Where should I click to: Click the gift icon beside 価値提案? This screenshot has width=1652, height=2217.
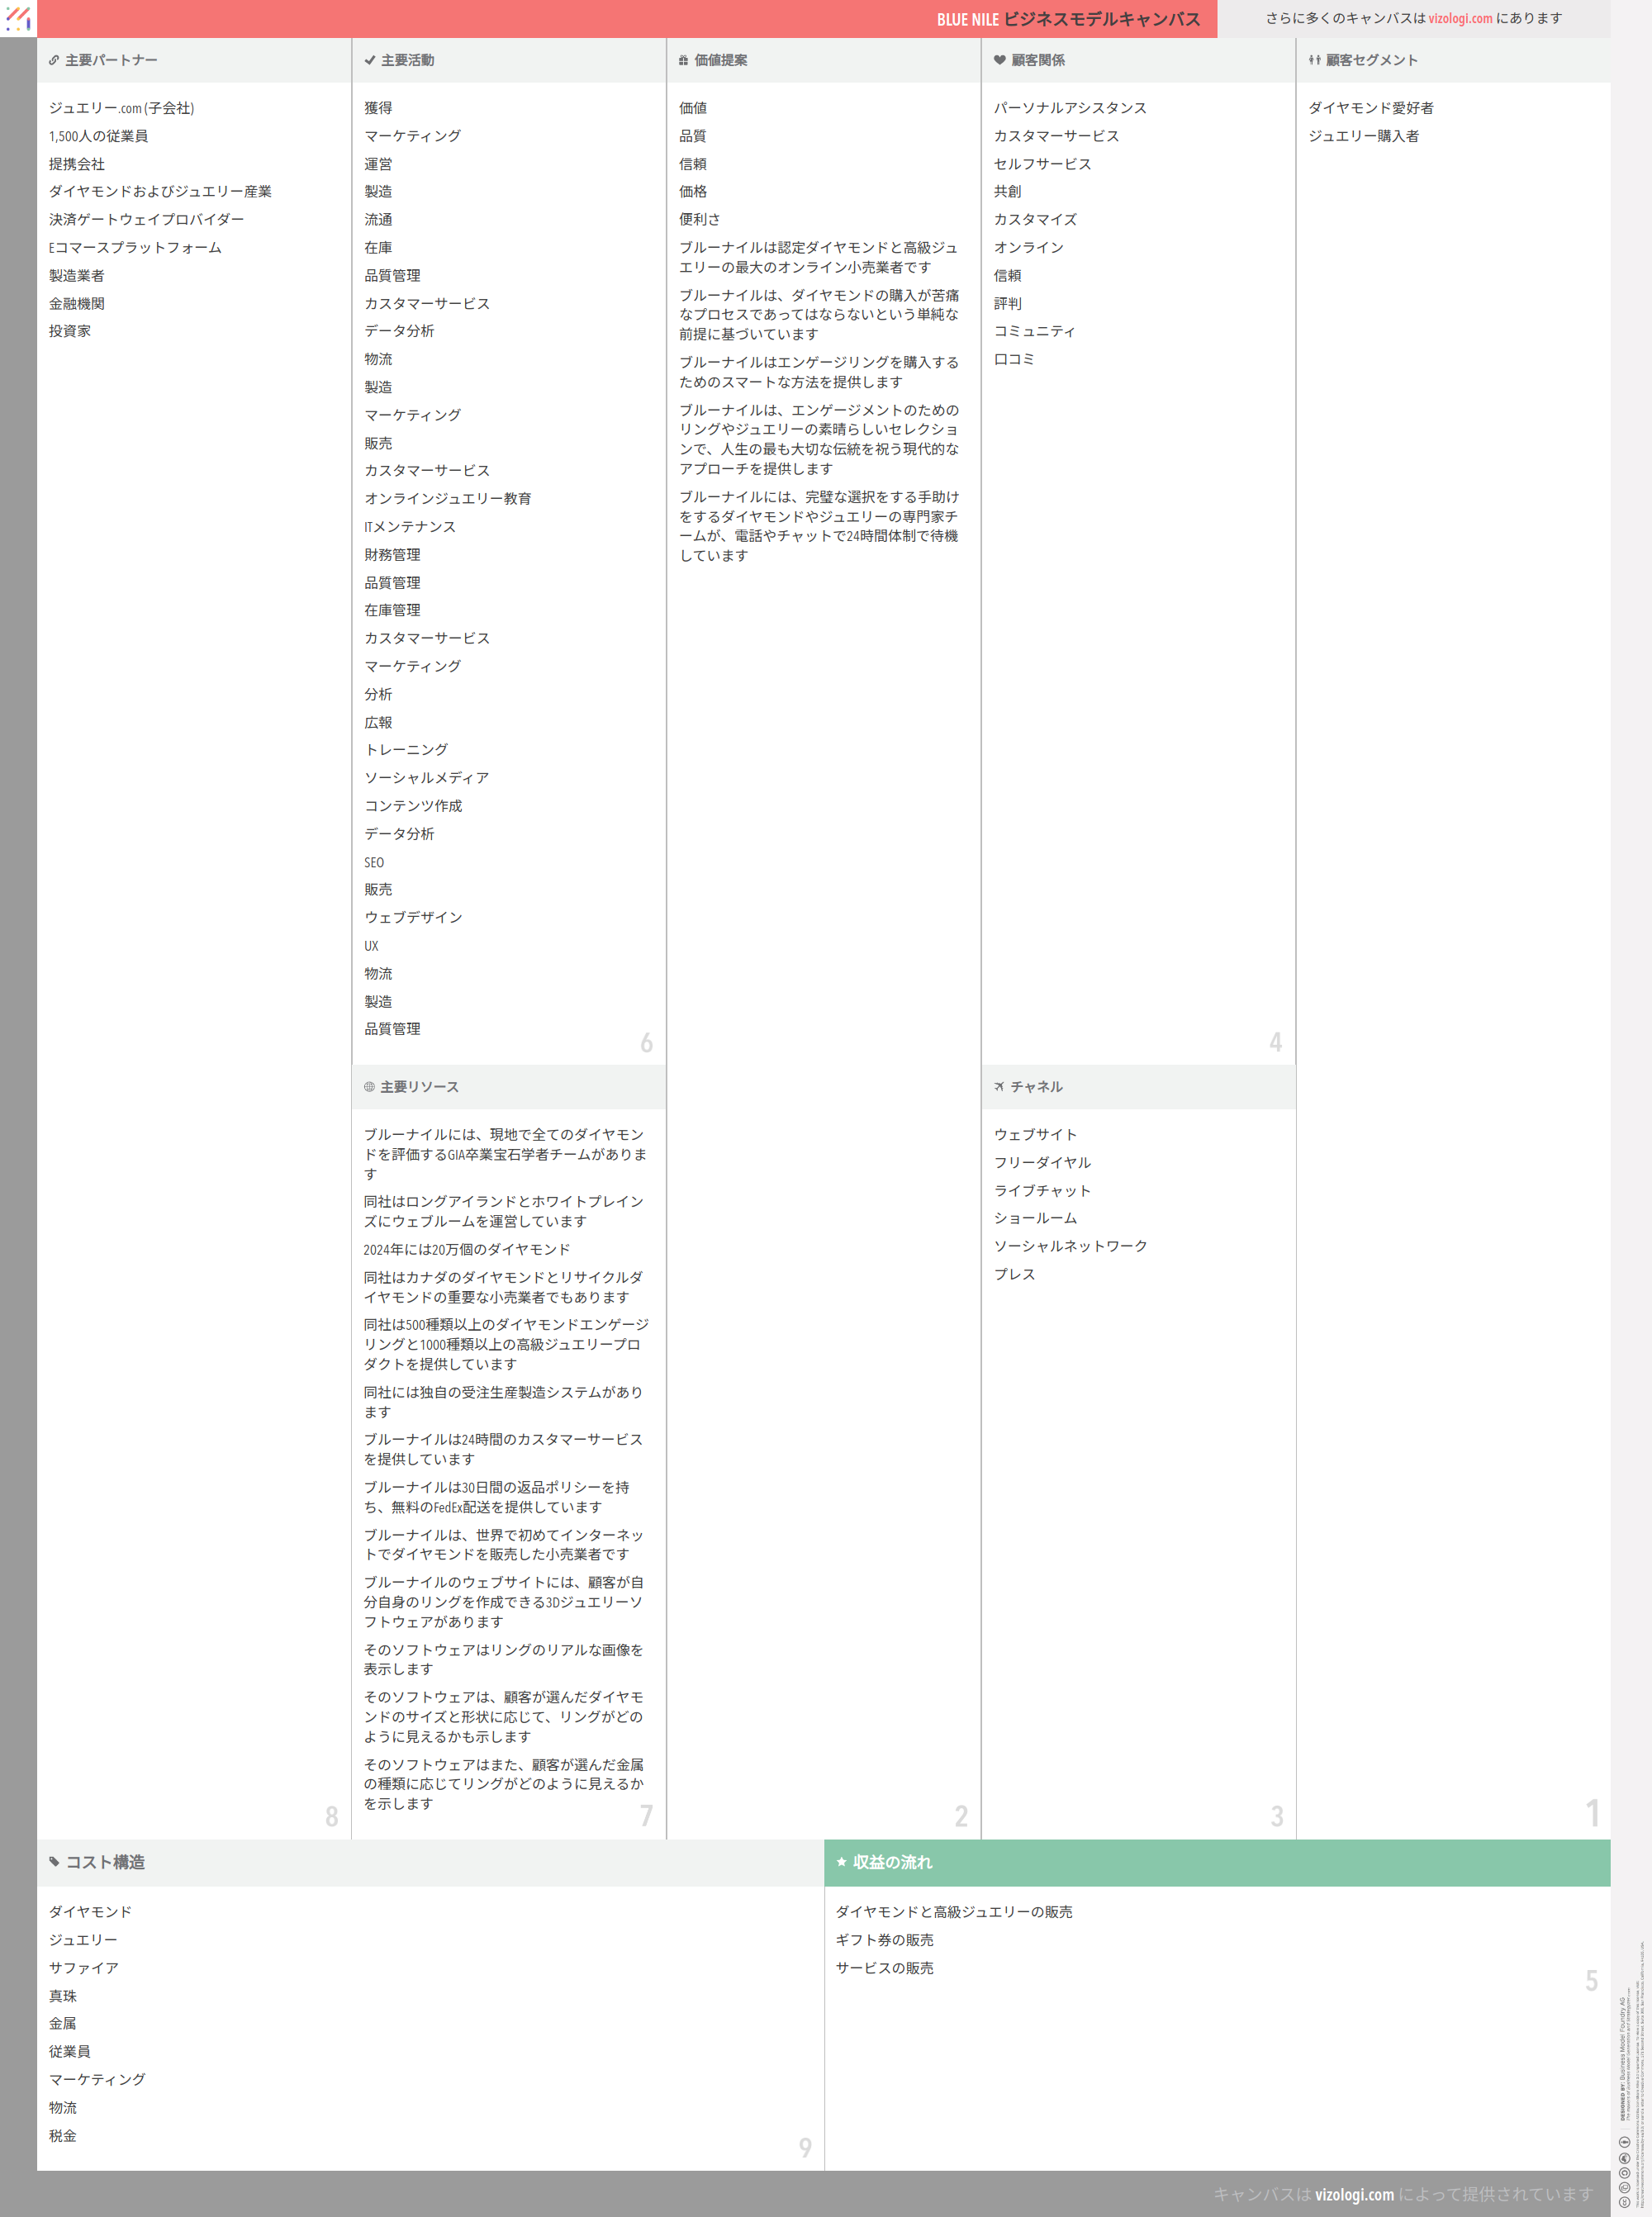(684, 60)
